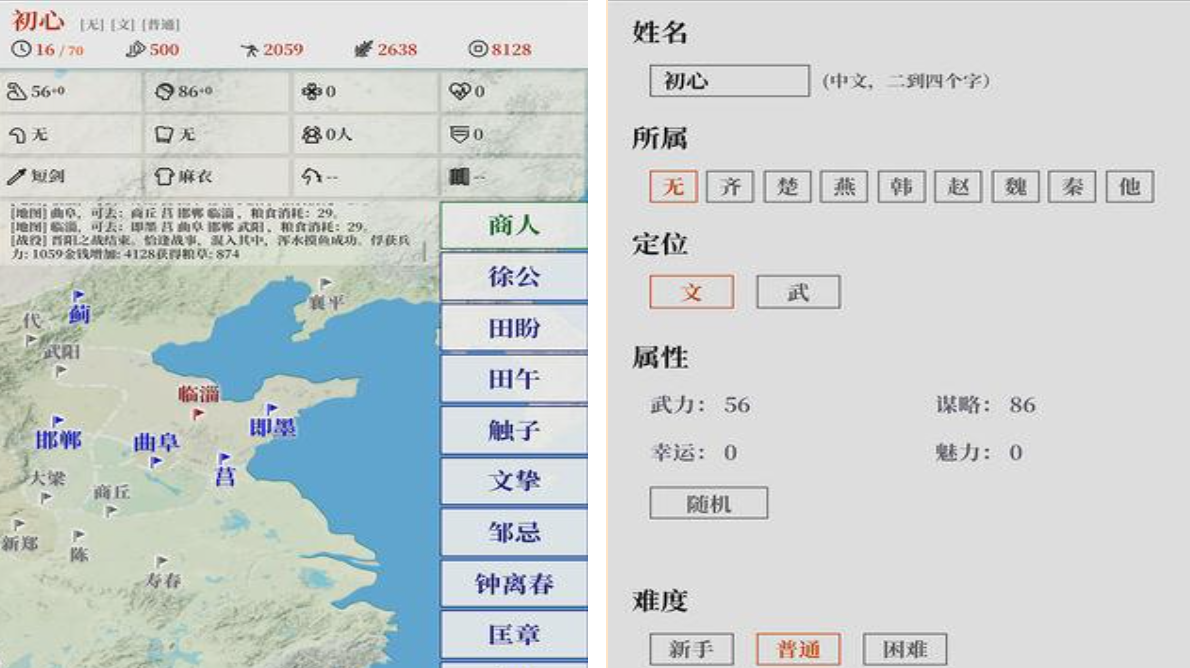Click the blue flag above 蓟

[79, 295]
